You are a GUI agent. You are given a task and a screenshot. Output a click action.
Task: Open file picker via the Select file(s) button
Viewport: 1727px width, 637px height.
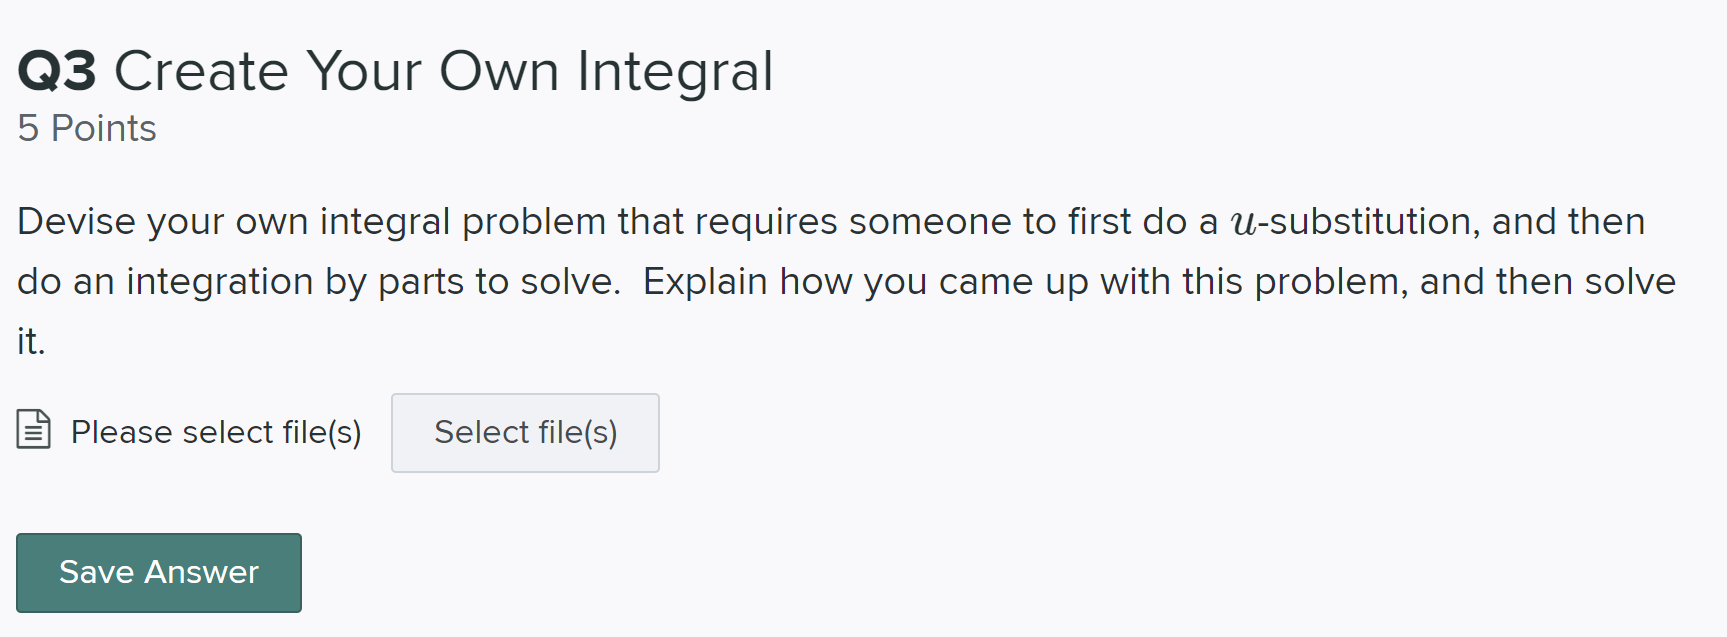pos(525,432)
